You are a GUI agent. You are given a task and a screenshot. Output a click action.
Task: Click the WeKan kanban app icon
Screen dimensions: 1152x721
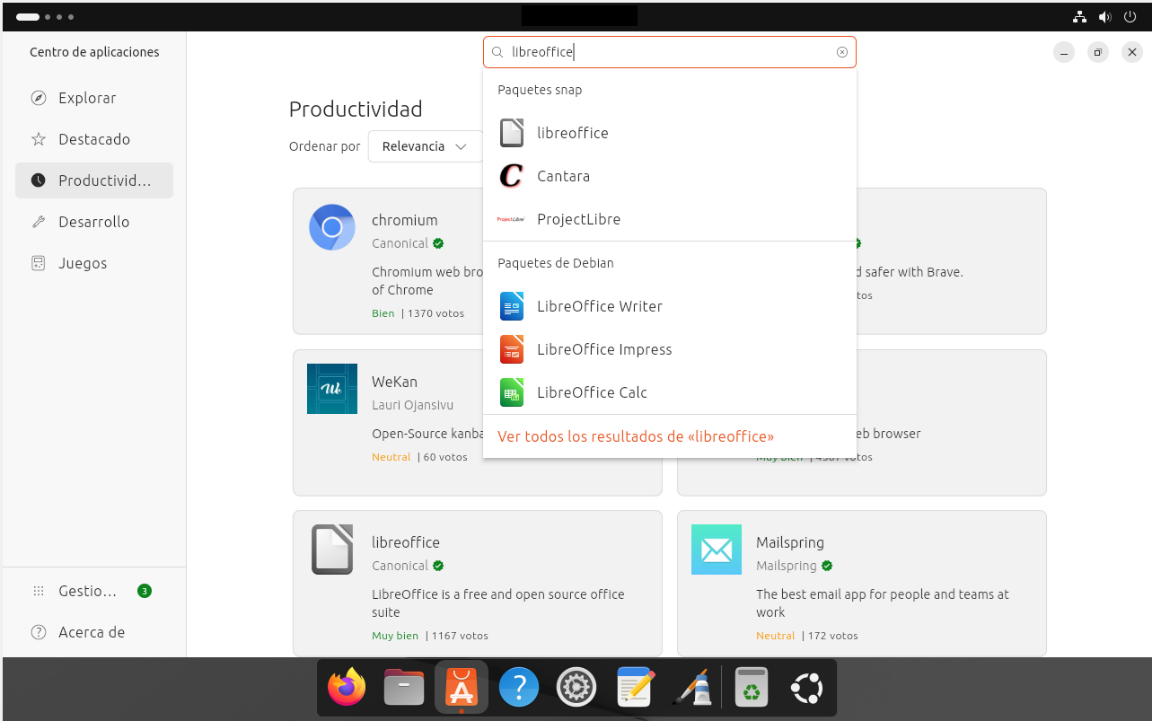[331, 389]
